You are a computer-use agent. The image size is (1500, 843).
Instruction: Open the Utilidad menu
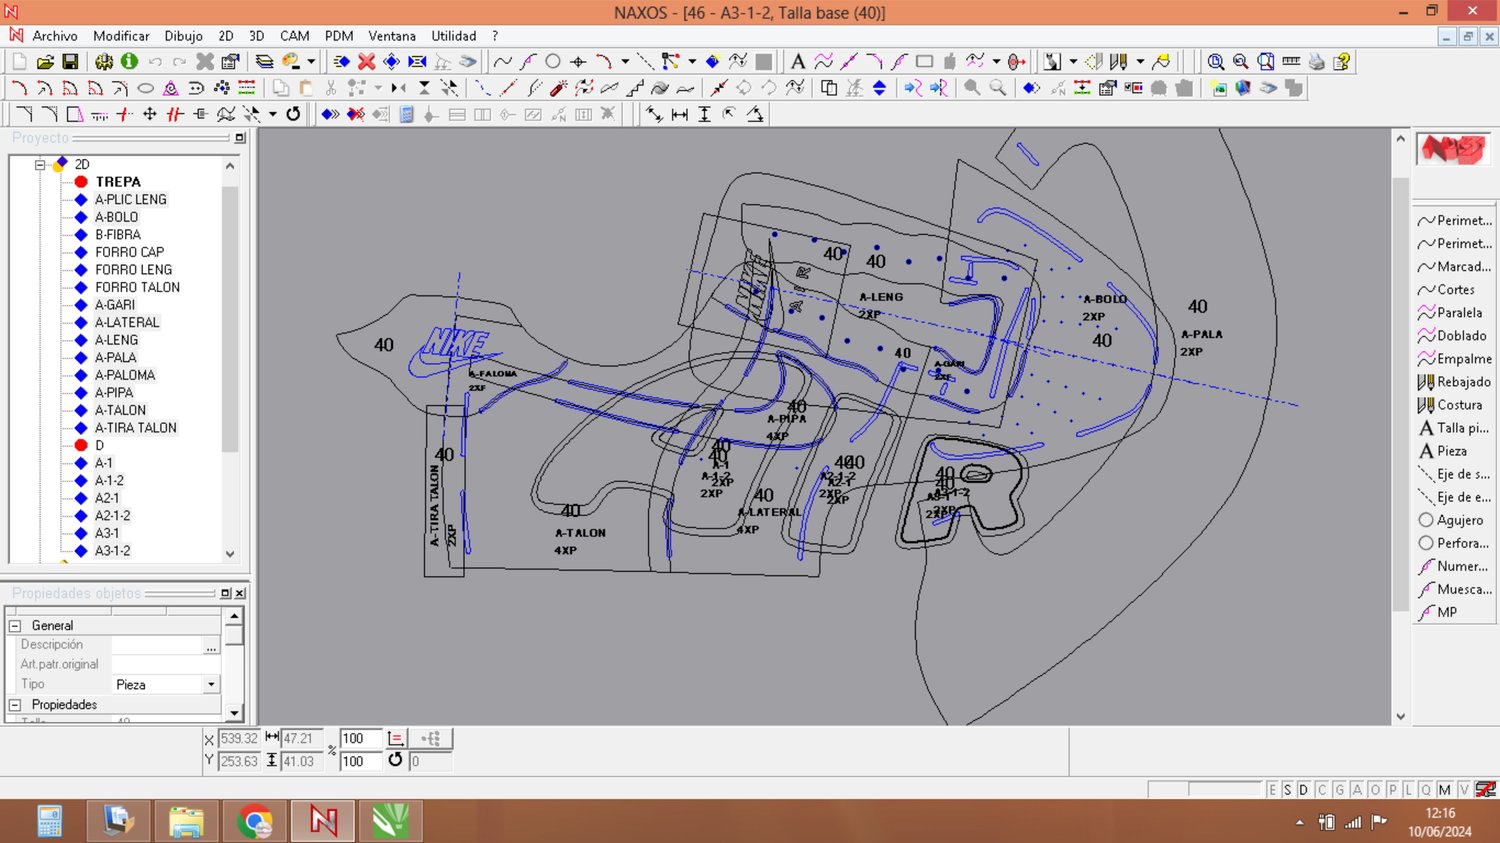click(454, 36)
